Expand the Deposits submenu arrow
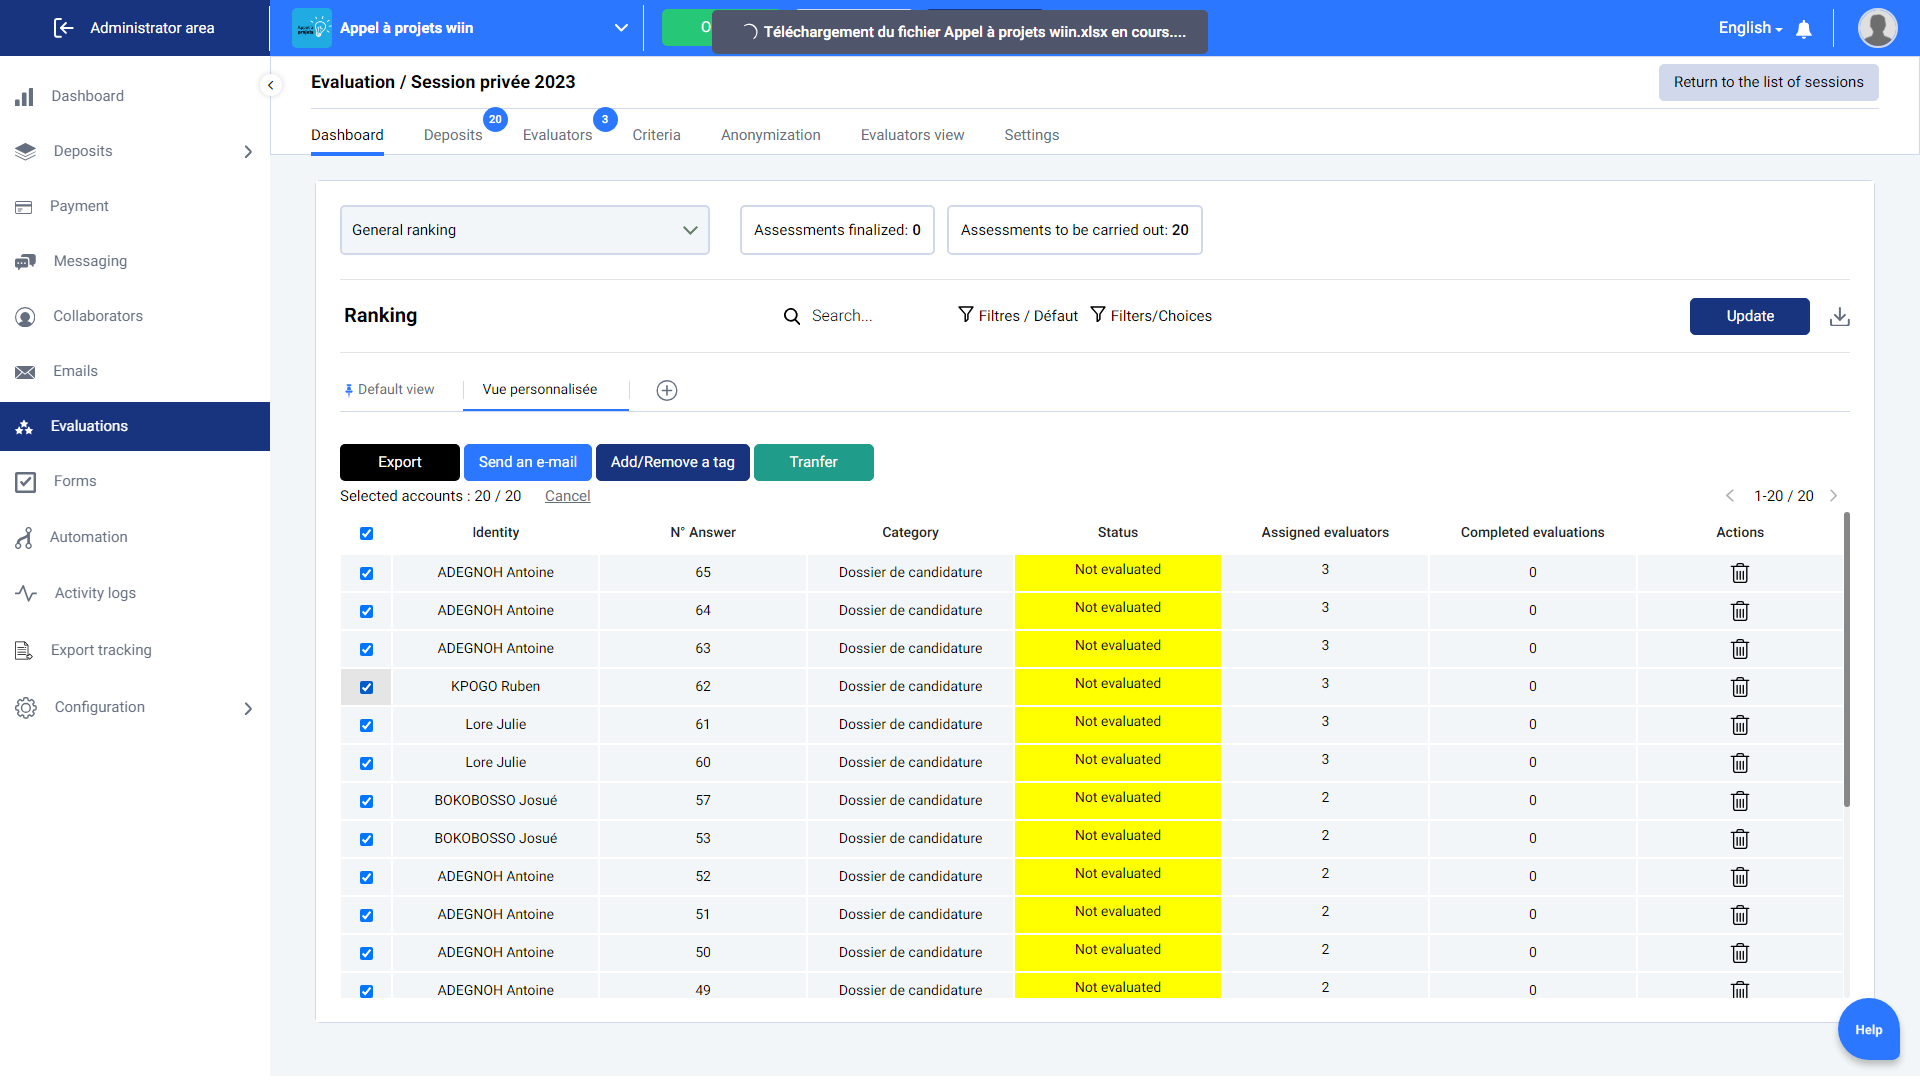The width and height of the screenshot is (1920, 1080). point(248,152)
